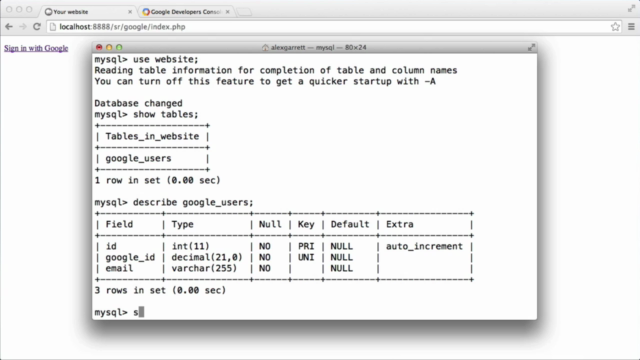Click the auto_increment extra cell
The width and height of the screenshot is (640, 360).
tap(424, 247)
